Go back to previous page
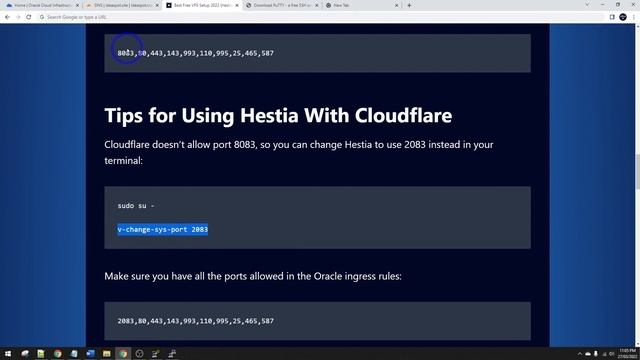 click(x=7, y=17)
